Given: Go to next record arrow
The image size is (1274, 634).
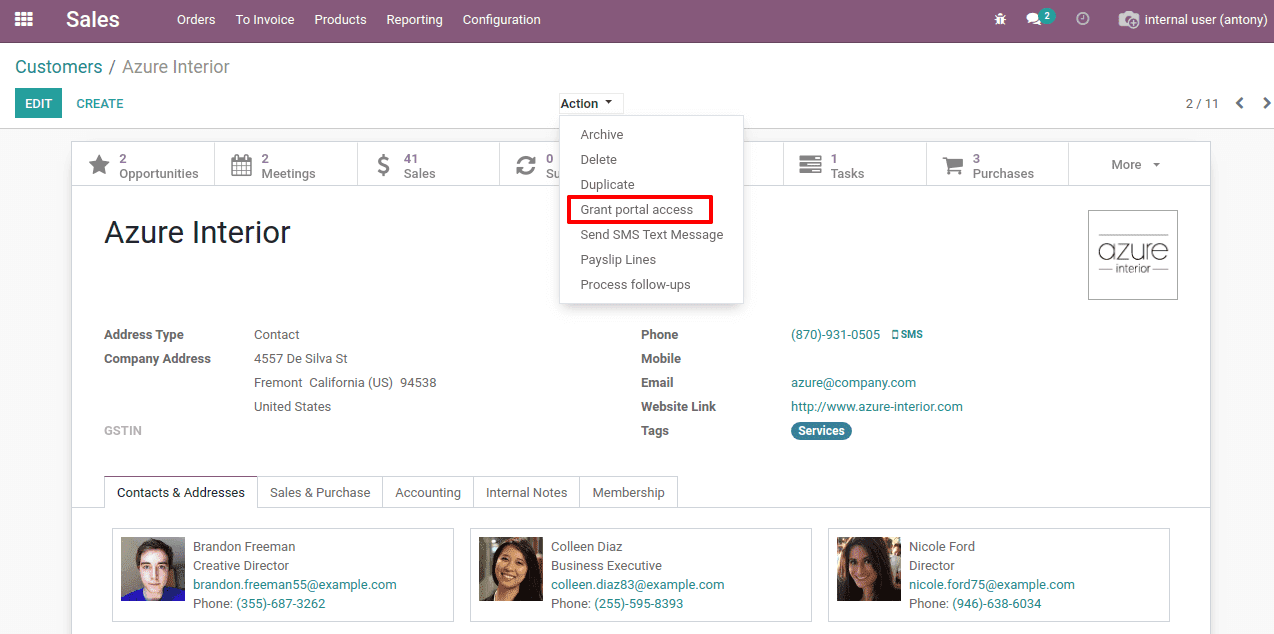Looking at the screenshot, I should [x=1267, y=103].
